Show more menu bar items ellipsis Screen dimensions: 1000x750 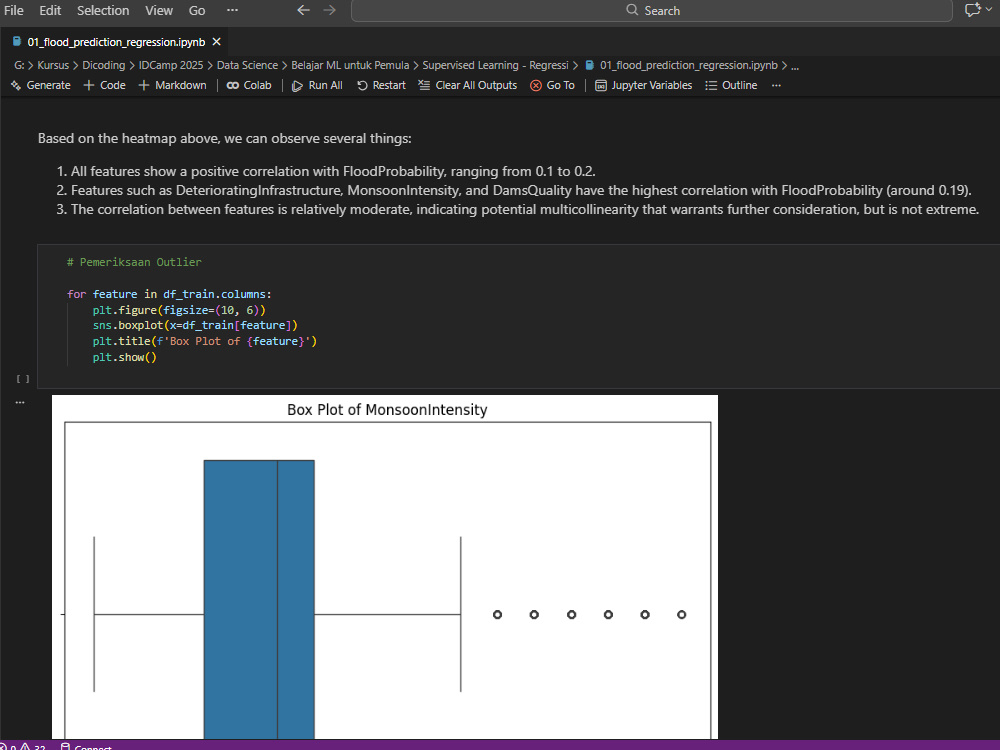(x=232, y=10)
